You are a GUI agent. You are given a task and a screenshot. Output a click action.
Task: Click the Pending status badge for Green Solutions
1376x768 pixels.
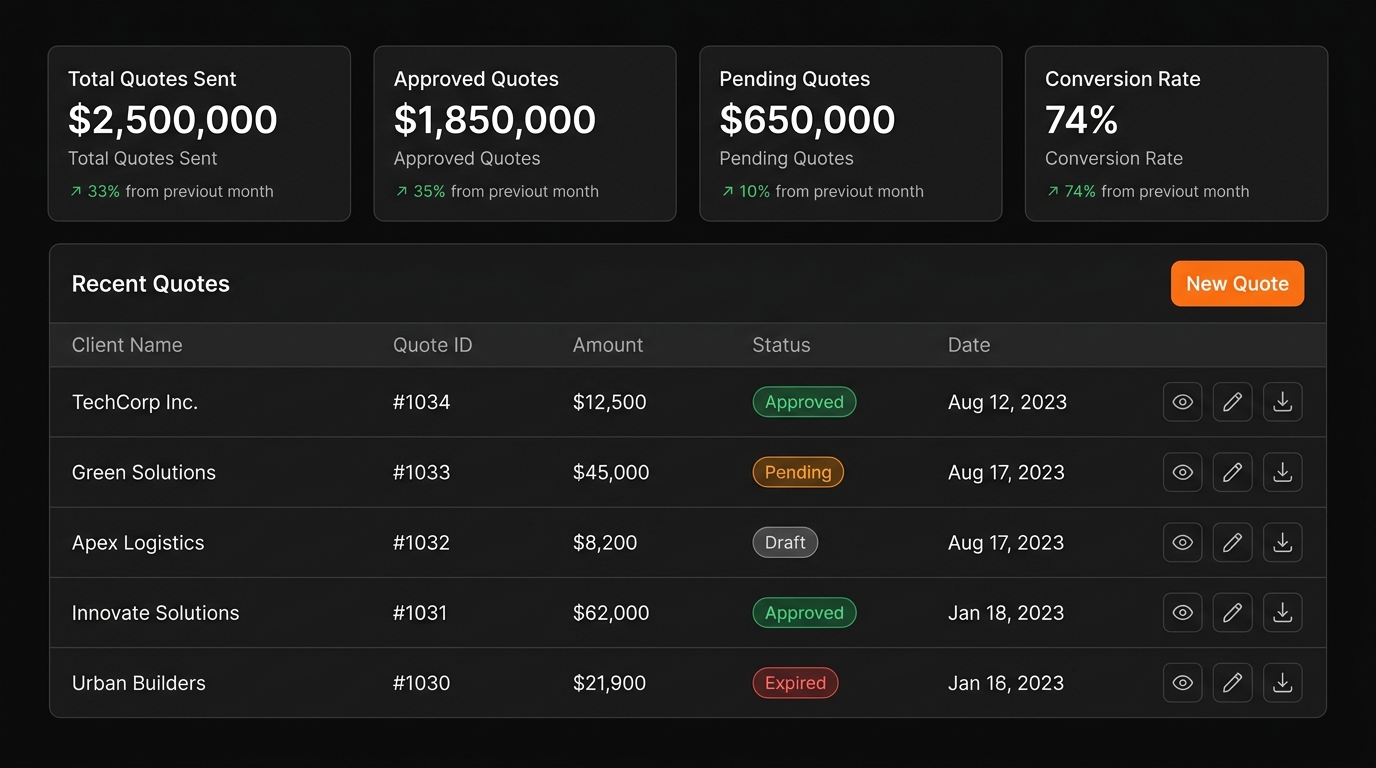798,472
